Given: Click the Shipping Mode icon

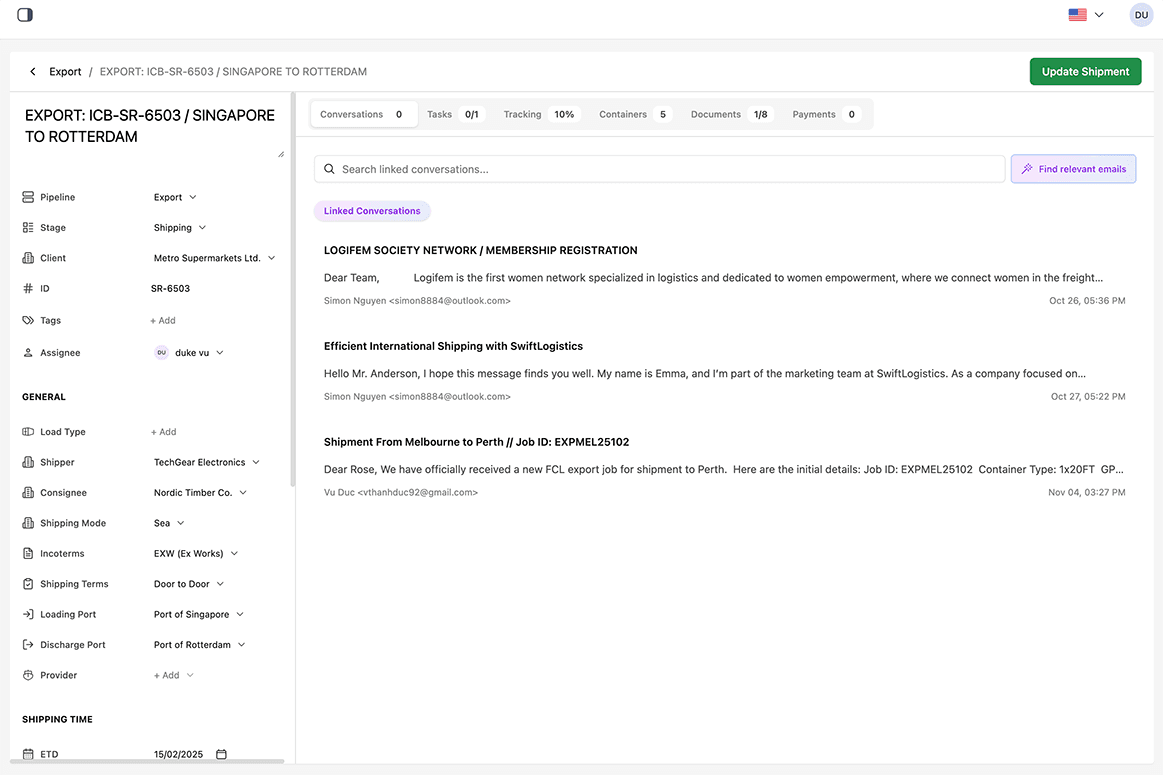Looking at the screenshot, I should [x=28, y=523].
